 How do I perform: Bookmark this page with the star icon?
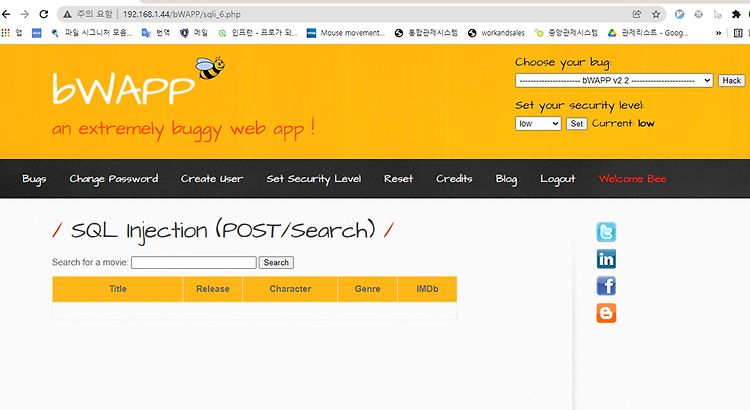coord(656,14)
